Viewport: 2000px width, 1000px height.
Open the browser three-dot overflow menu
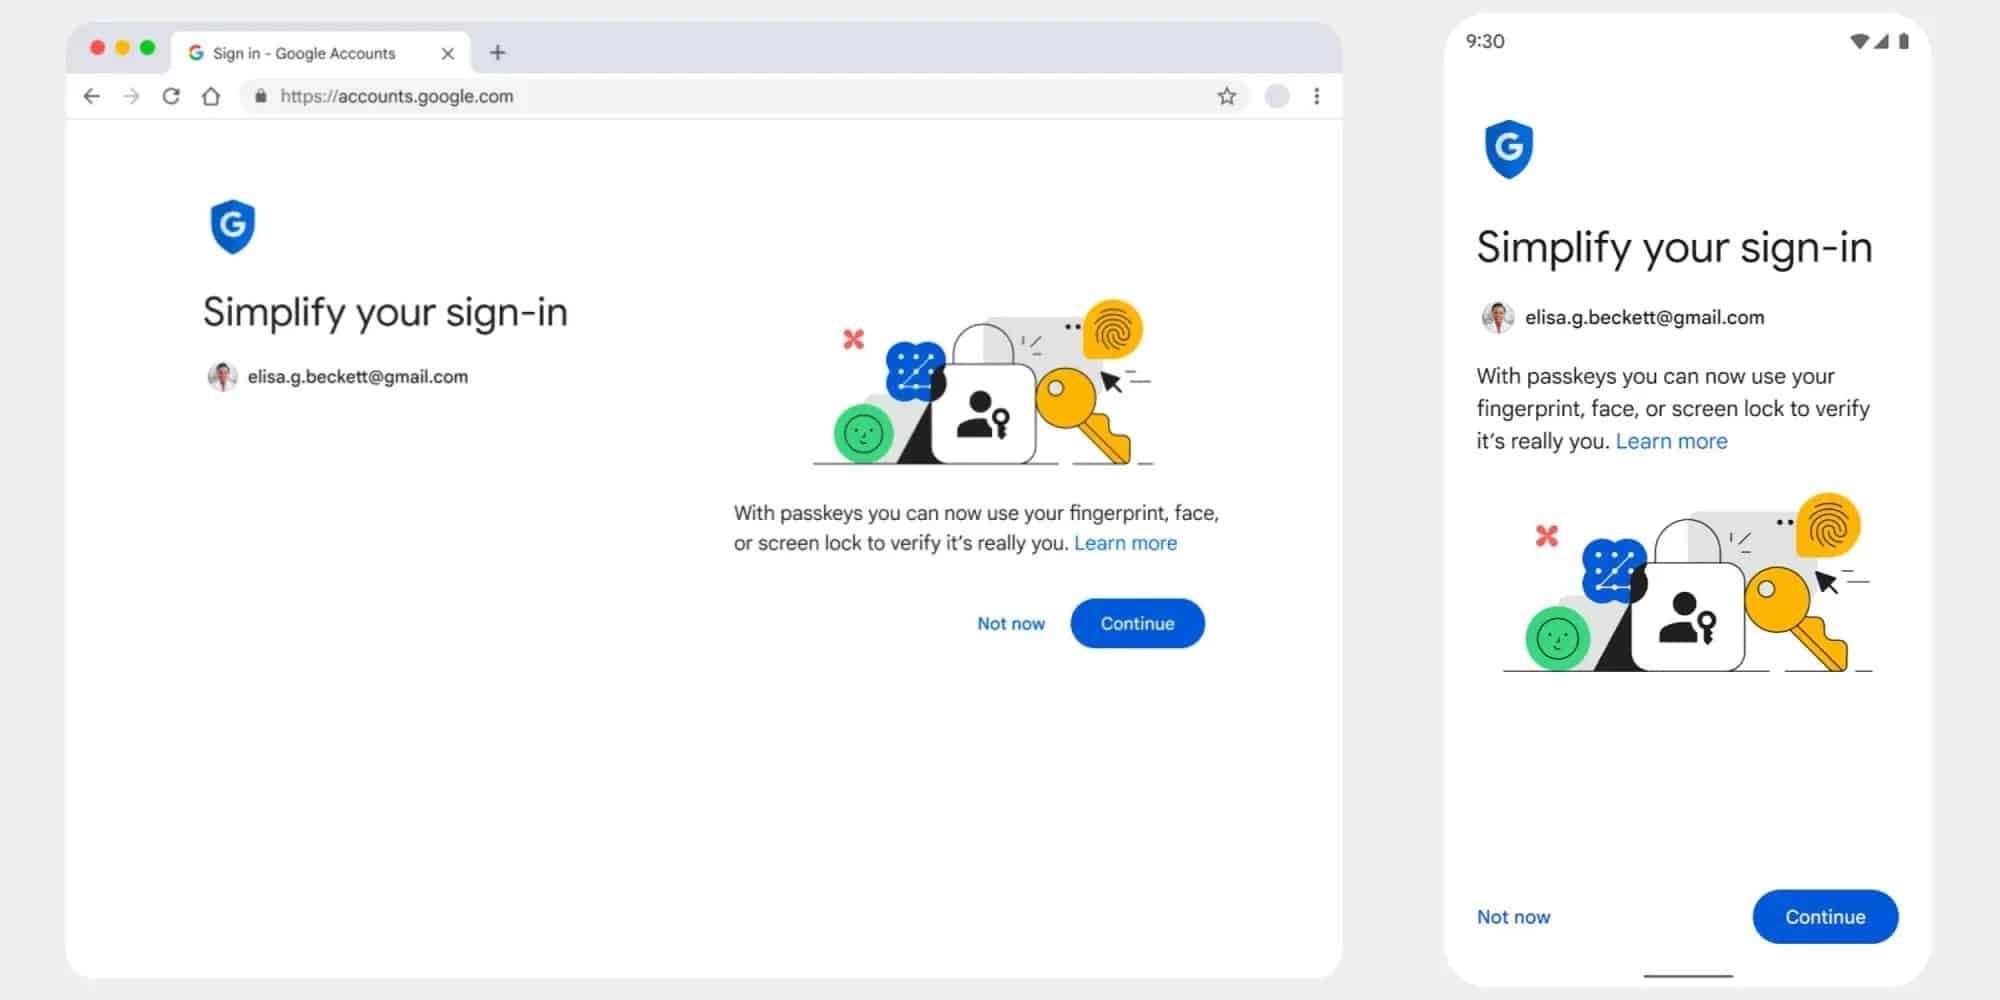(x=1317, y=96)
